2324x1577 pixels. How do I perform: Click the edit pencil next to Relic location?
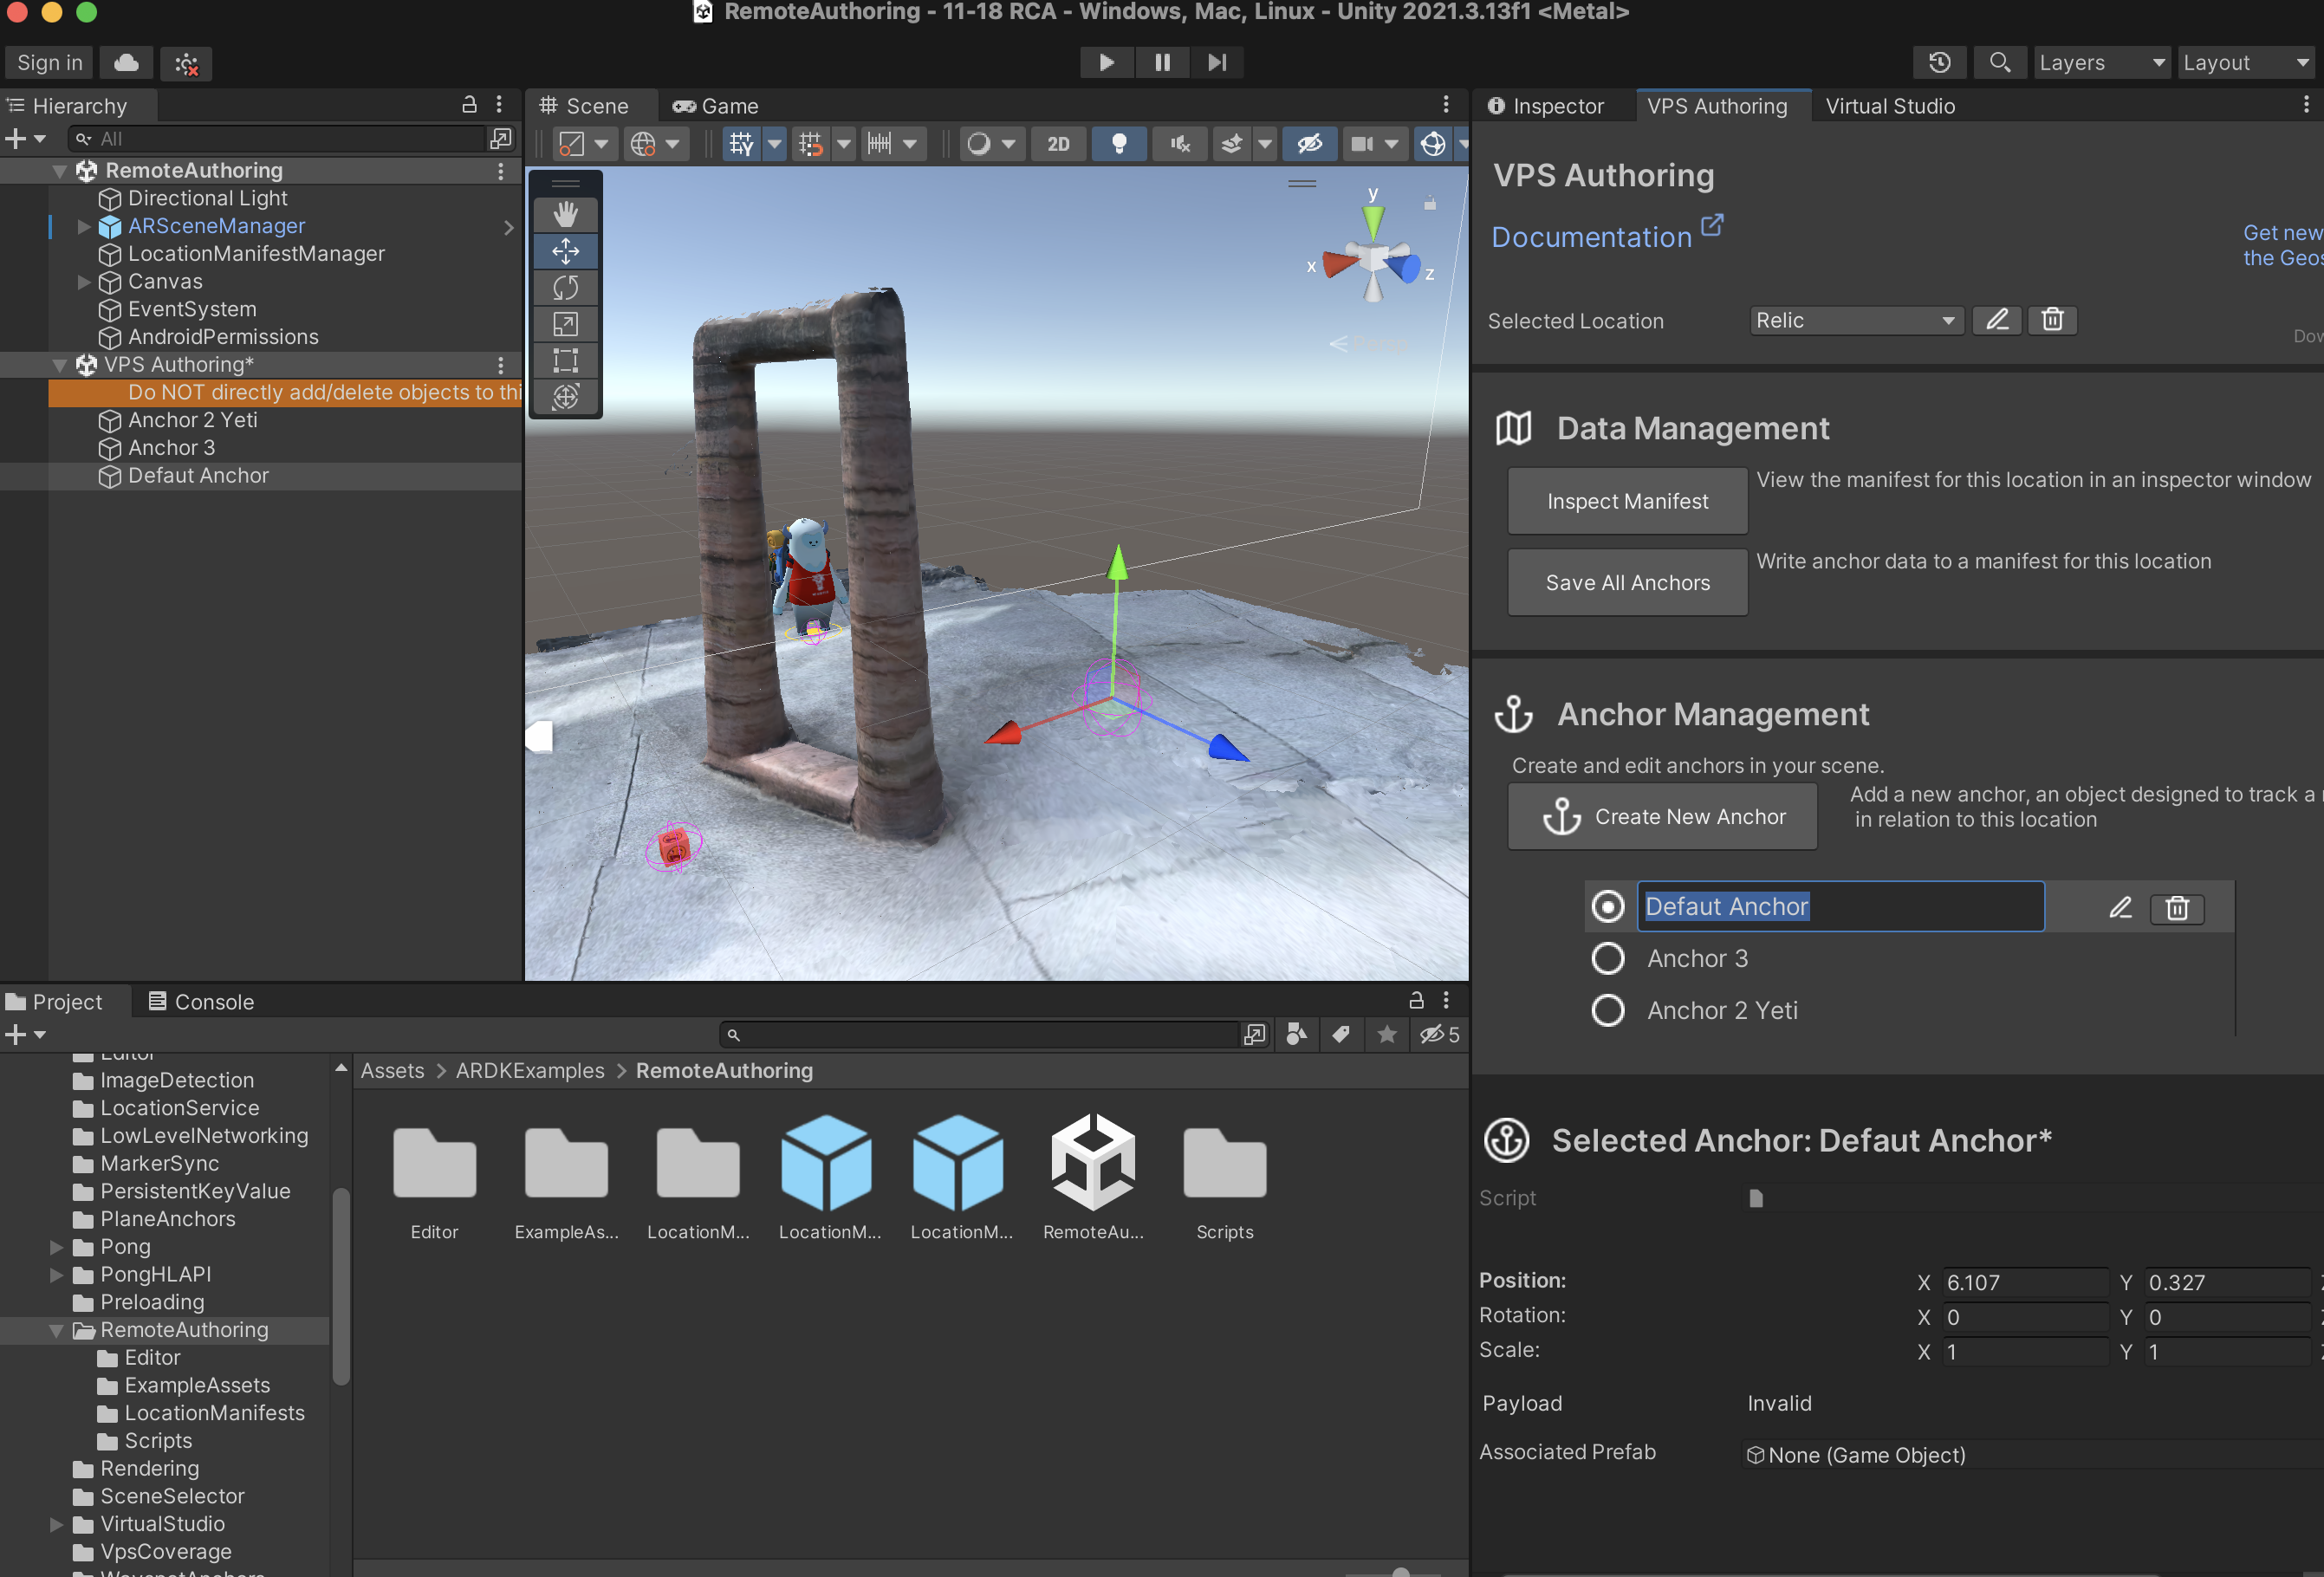coord(1997,320)
